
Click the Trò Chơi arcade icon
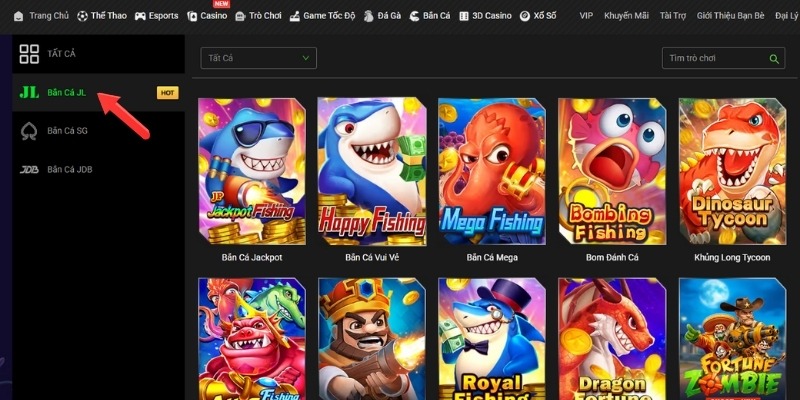tap(240, 16)
